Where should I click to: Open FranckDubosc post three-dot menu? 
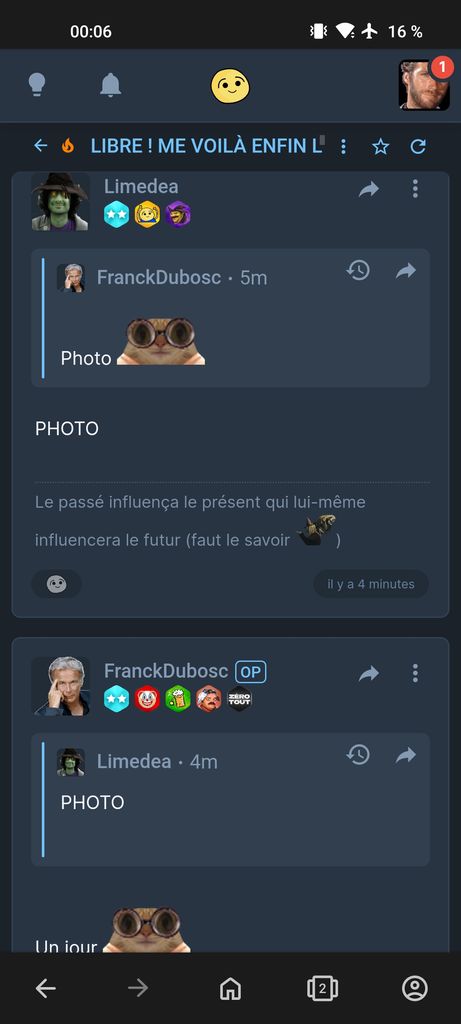[x=415, y=673]
